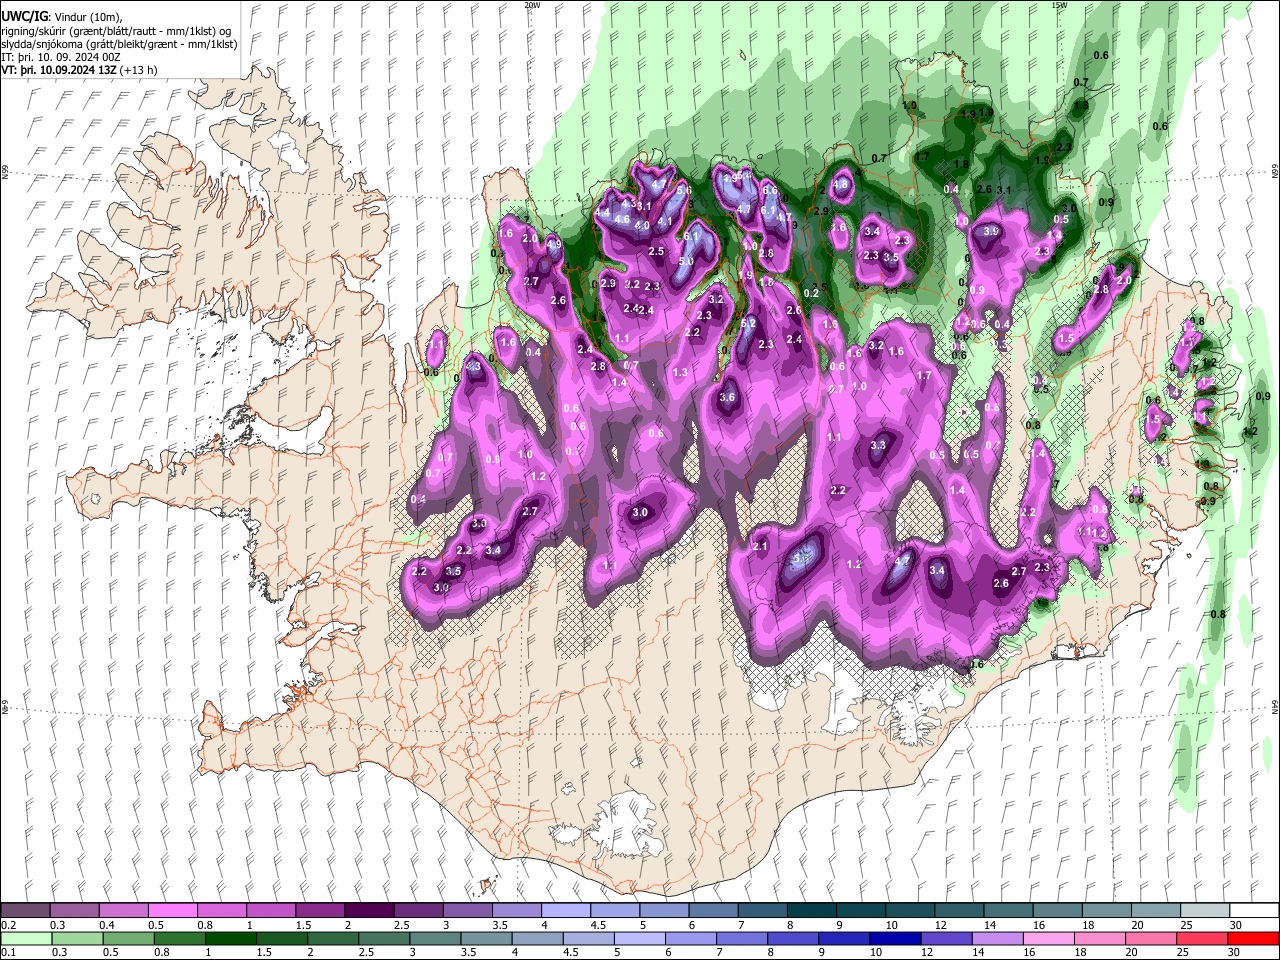Screen dimensions: 1280x960
Task: Select top legend swatch between 9 and 10
Action: point(860,911)
